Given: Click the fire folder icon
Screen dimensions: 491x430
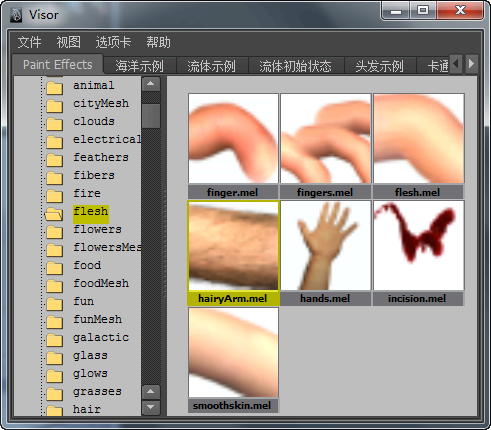Looking at the screenshot, I should [x=55, y=195].
